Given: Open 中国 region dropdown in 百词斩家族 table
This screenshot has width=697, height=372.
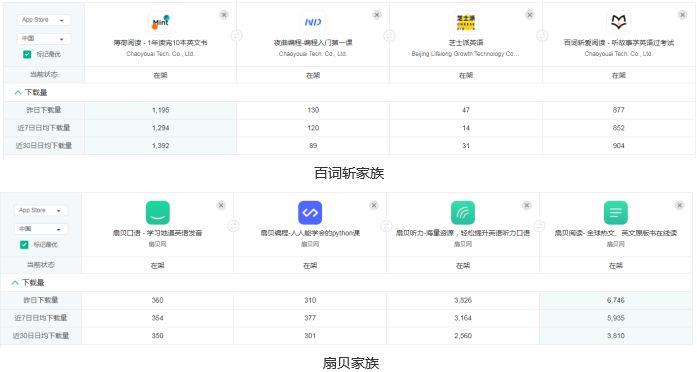Looking at the screenshot, I should pos(44,39).
